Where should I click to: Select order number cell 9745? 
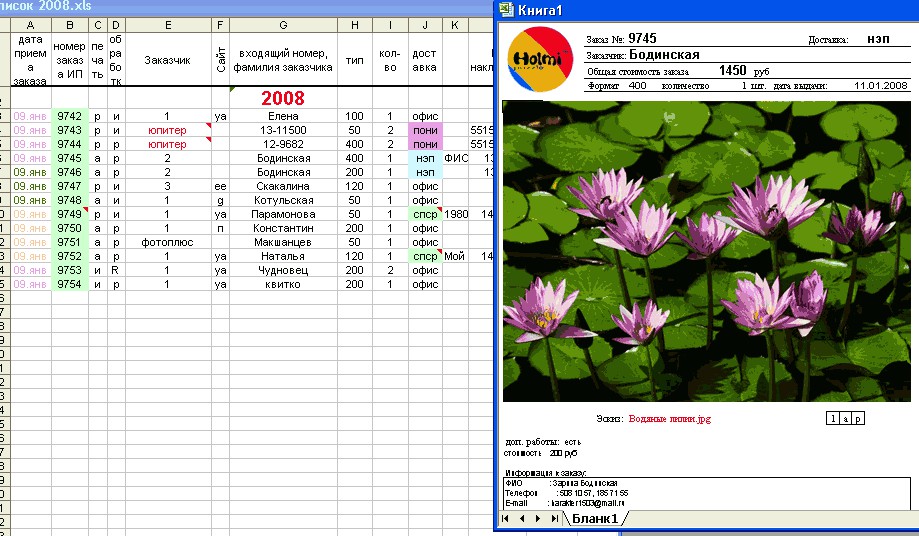tap(70, 158)
